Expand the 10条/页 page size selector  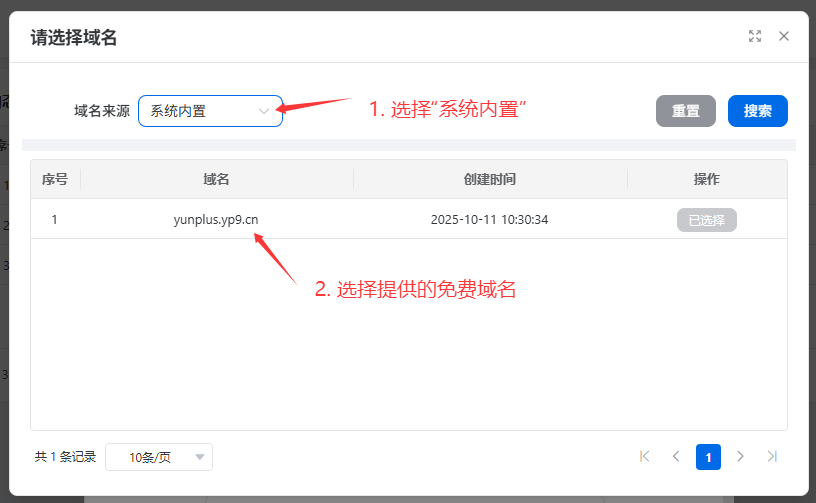(158, 457)
